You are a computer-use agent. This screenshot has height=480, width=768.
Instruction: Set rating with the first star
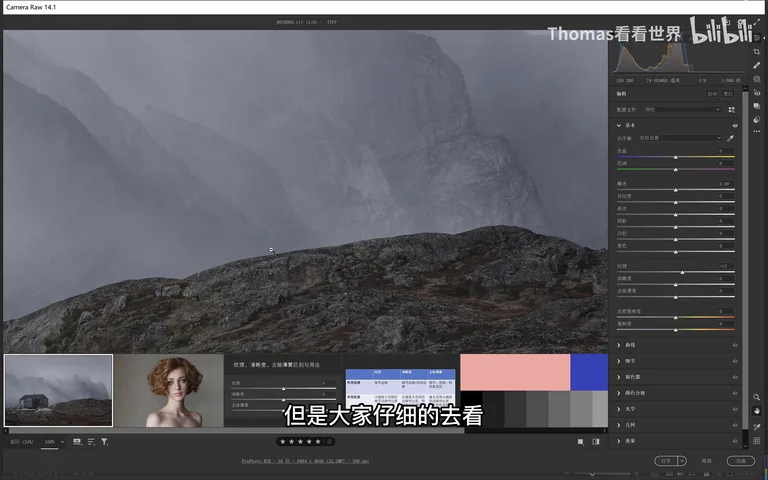click(x=283, y=442)
